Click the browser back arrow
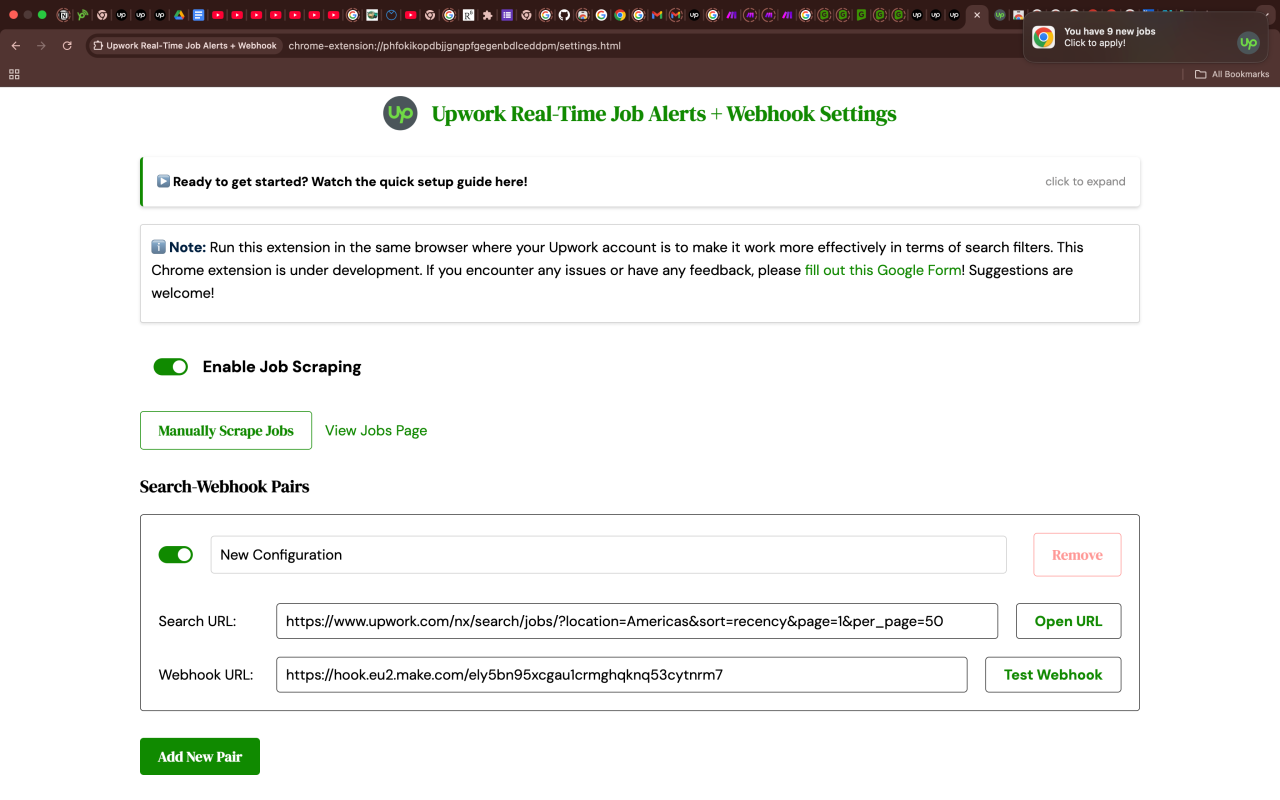 pos(16,46)
